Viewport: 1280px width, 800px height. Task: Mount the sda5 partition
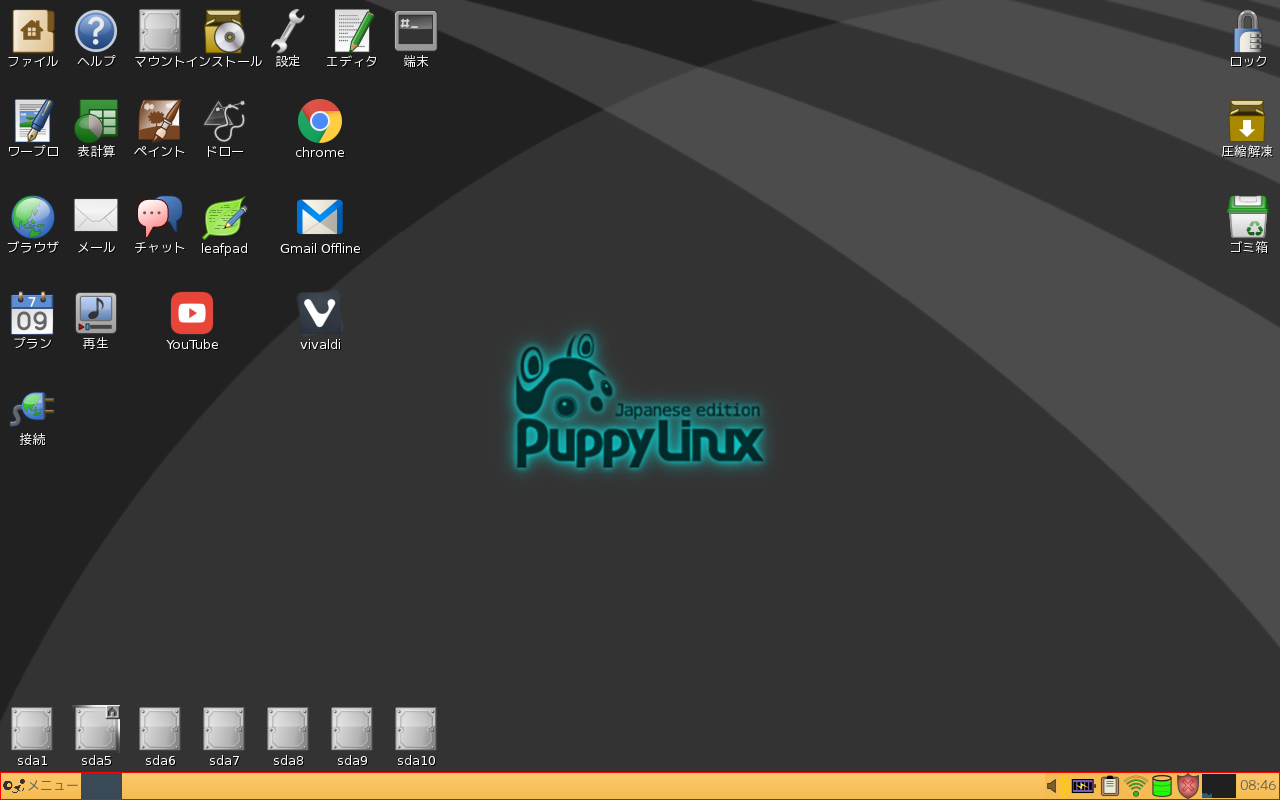click(x=96, y=729)
